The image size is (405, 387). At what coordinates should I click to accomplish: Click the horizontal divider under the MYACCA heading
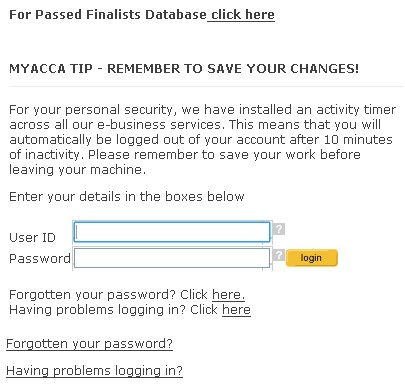tap(206, 86)
